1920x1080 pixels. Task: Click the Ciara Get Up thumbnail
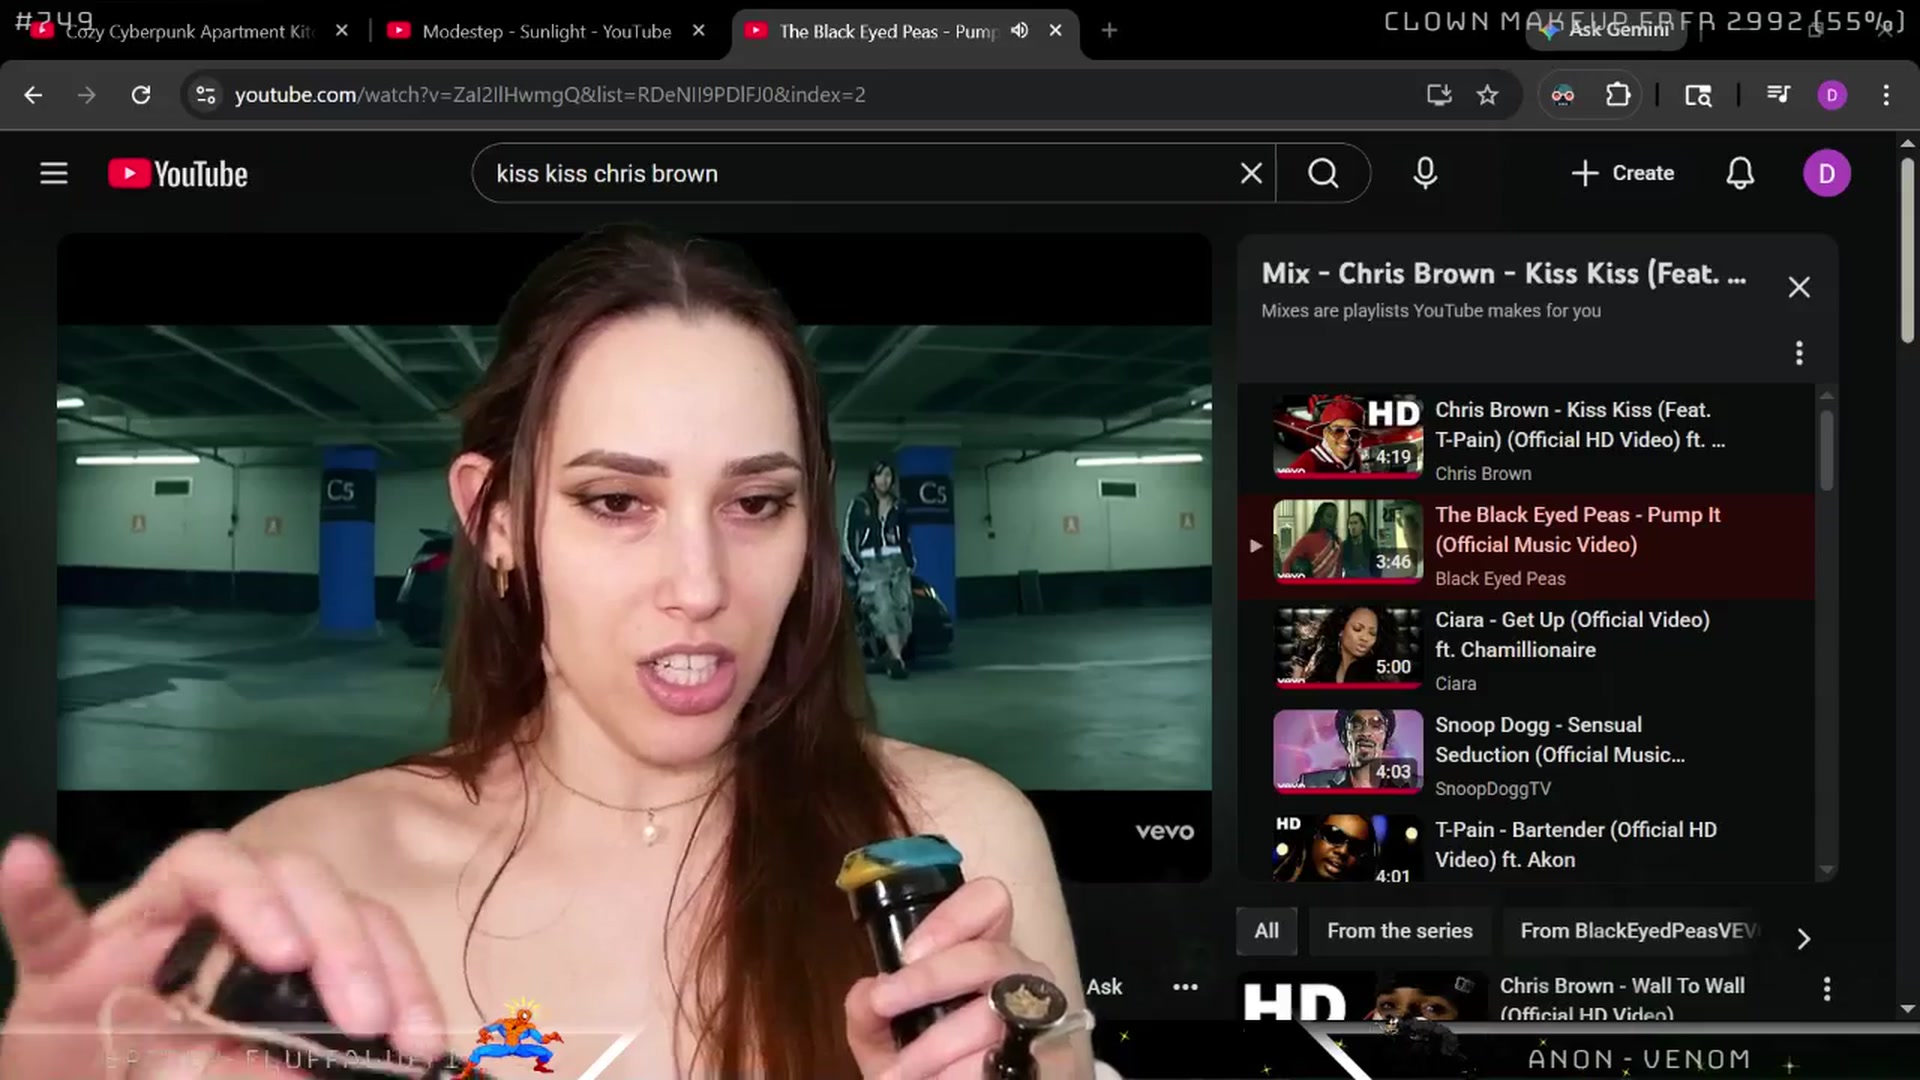click(x=1347, y=647)
